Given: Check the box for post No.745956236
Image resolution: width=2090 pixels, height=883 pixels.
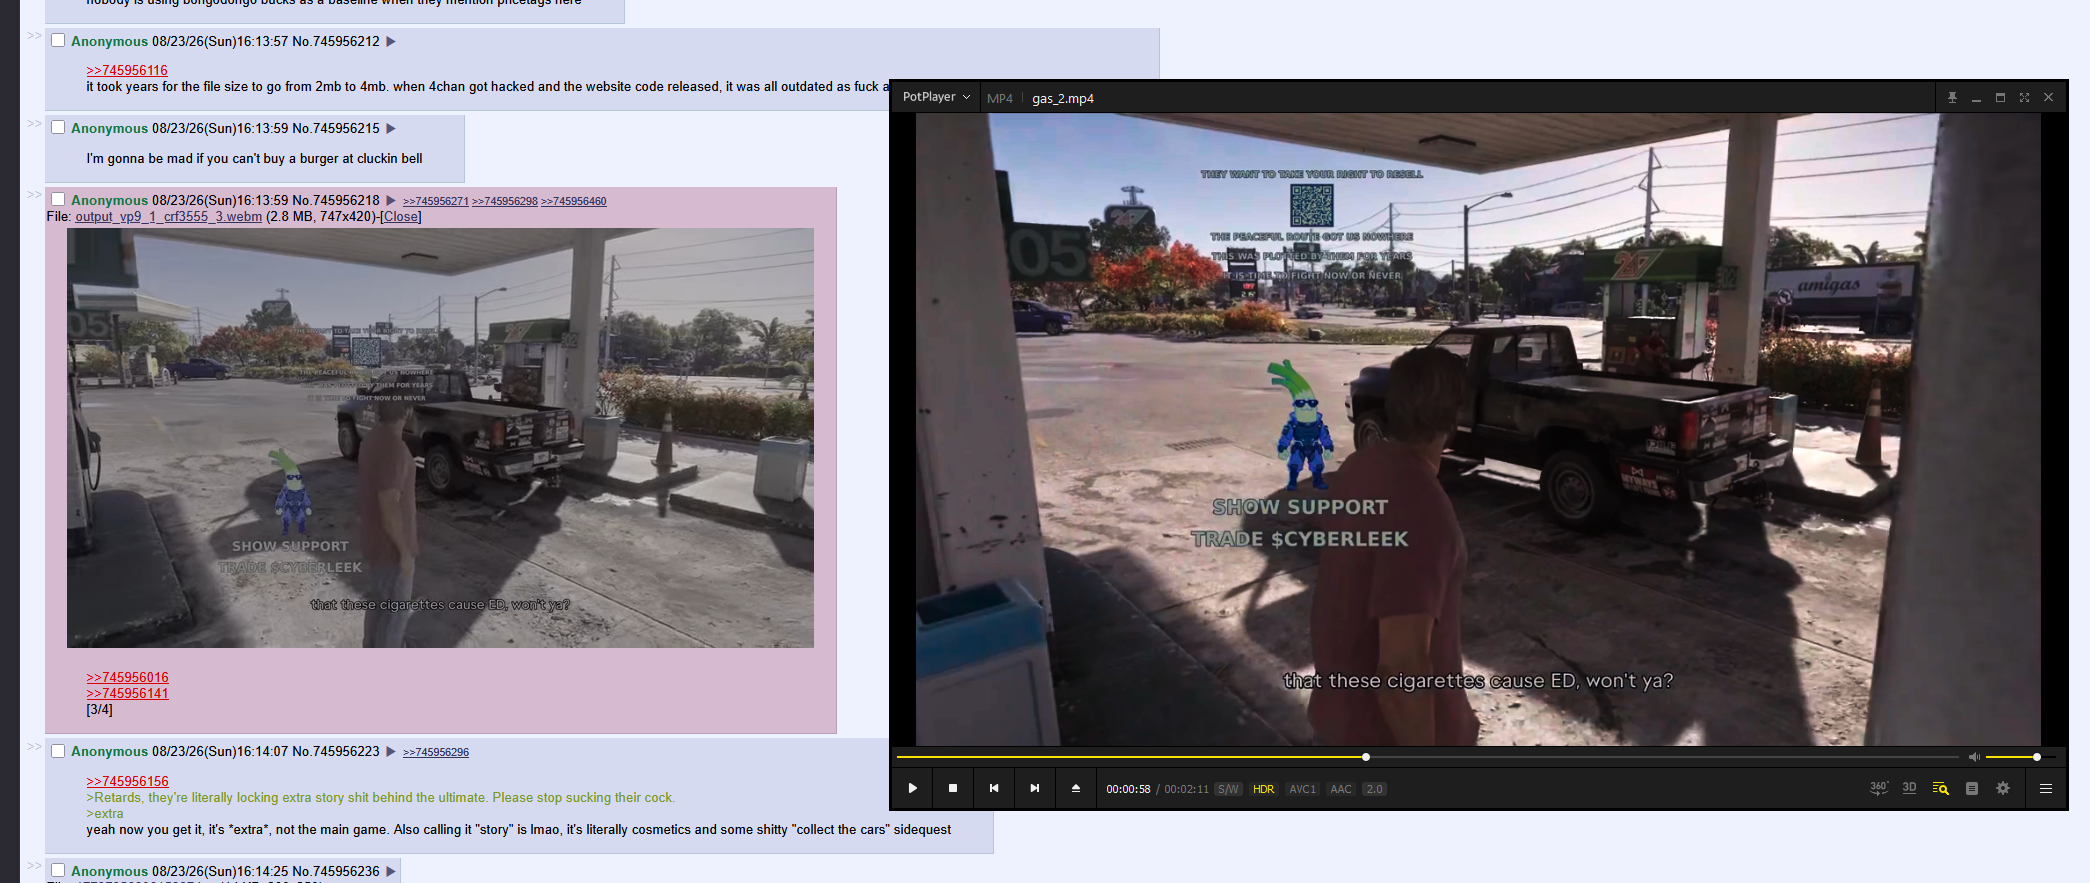Looking at the screenshot, I should (58, 870).
